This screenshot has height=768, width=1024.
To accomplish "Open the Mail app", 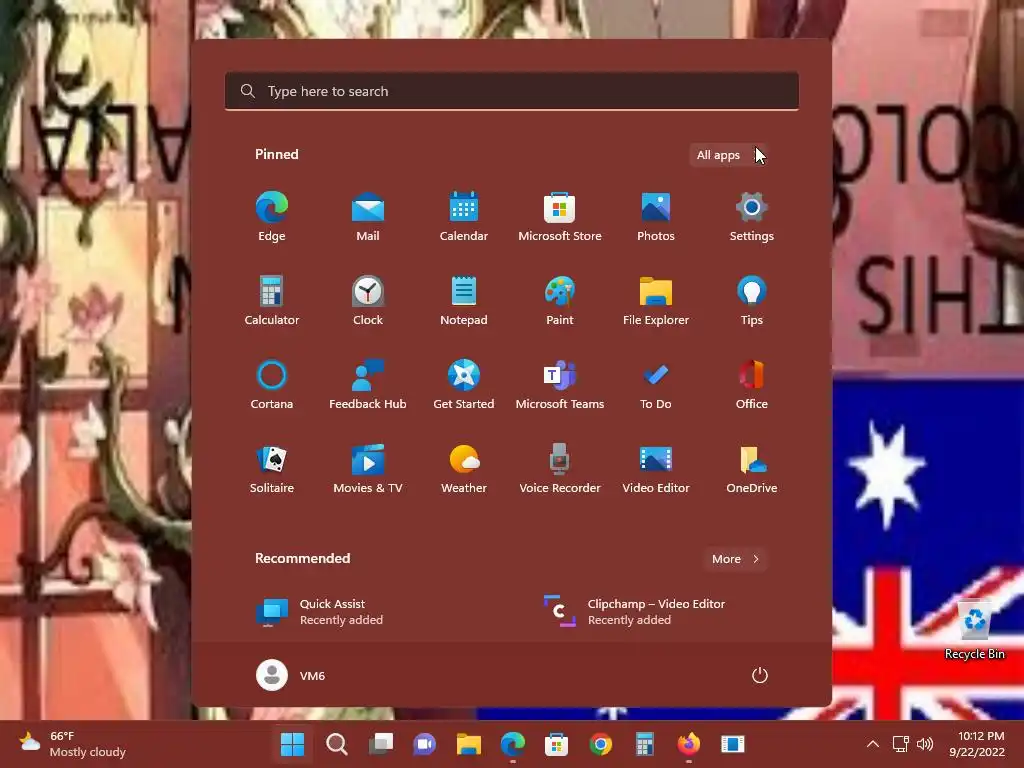I will pyautogui.click(x=368, y=217).
